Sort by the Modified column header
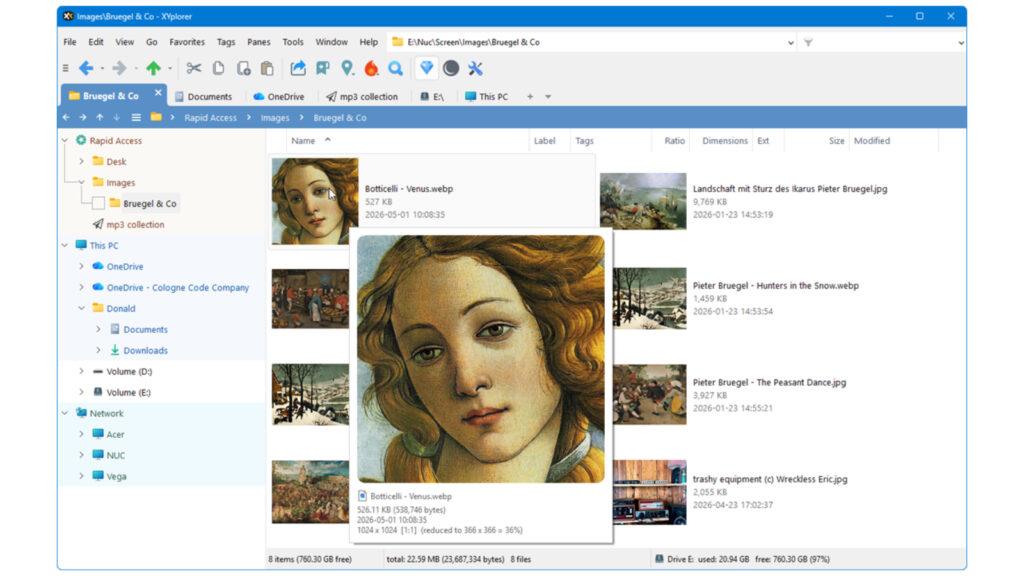This screenshot has height=576, width=1024. 872,140
